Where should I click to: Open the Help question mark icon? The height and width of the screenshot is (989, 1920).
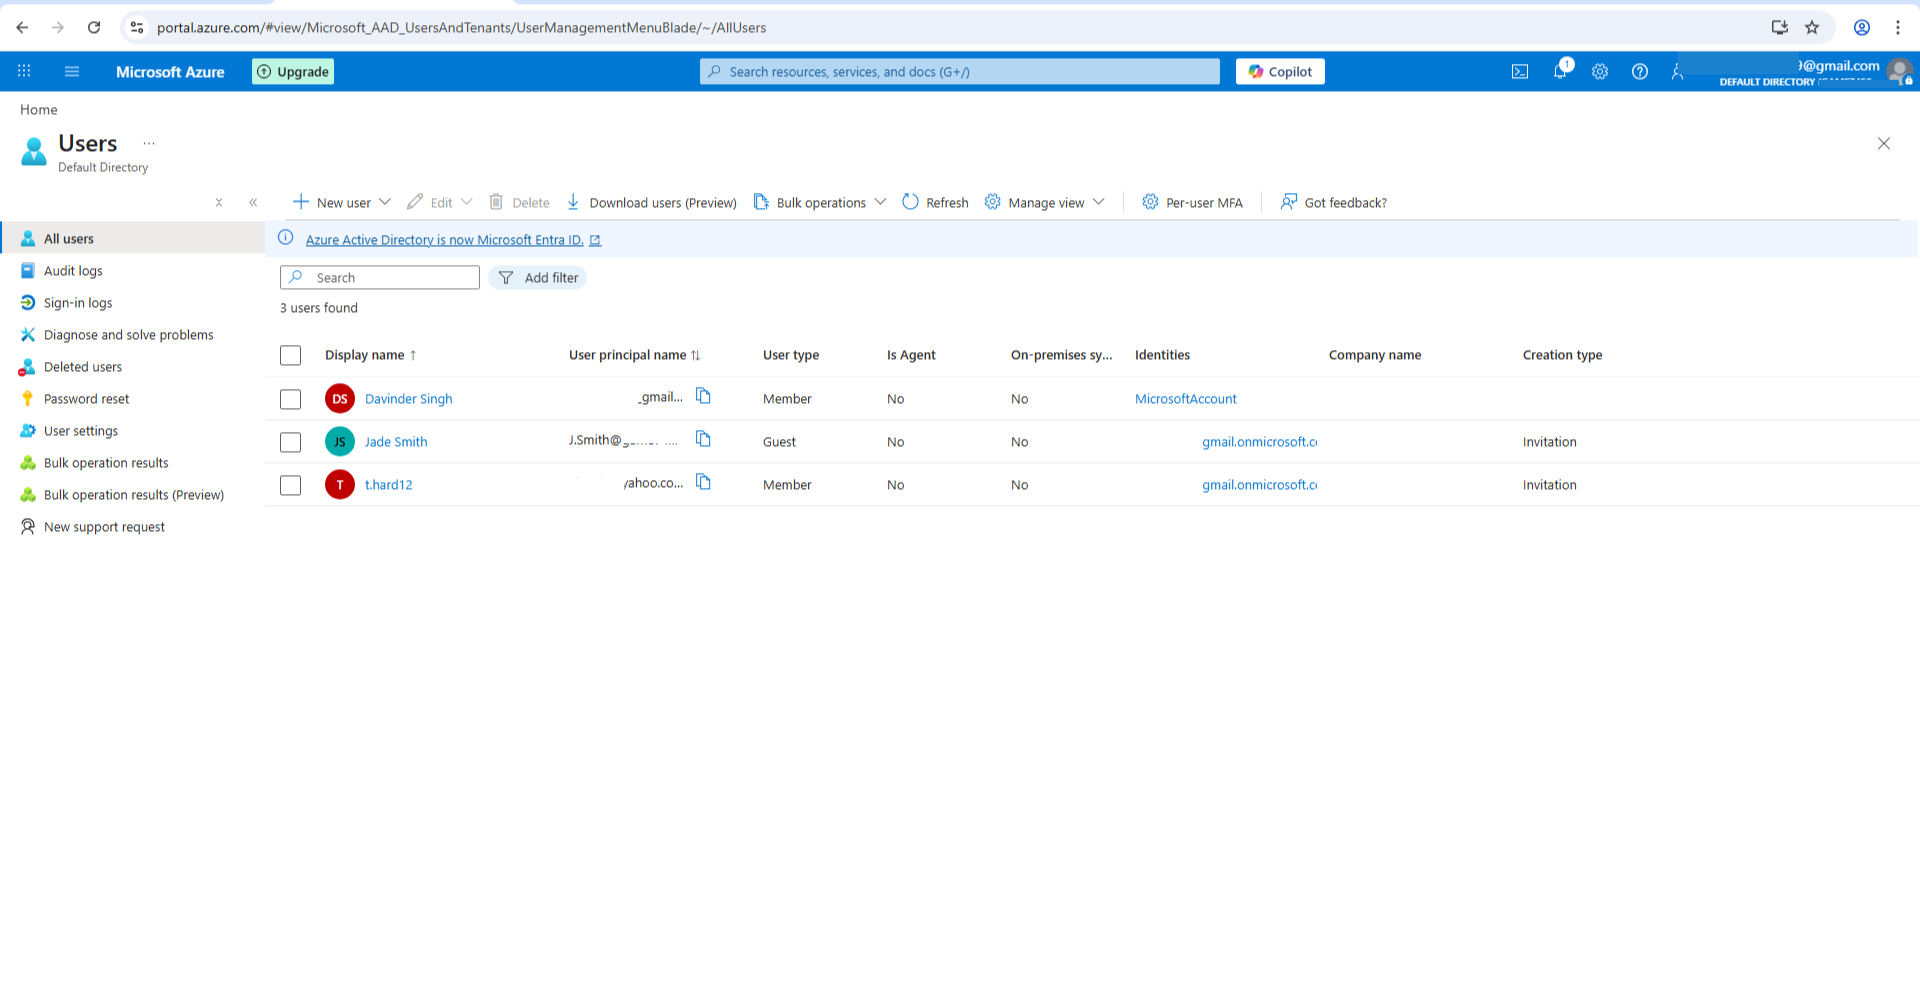tap(1640, 71)
